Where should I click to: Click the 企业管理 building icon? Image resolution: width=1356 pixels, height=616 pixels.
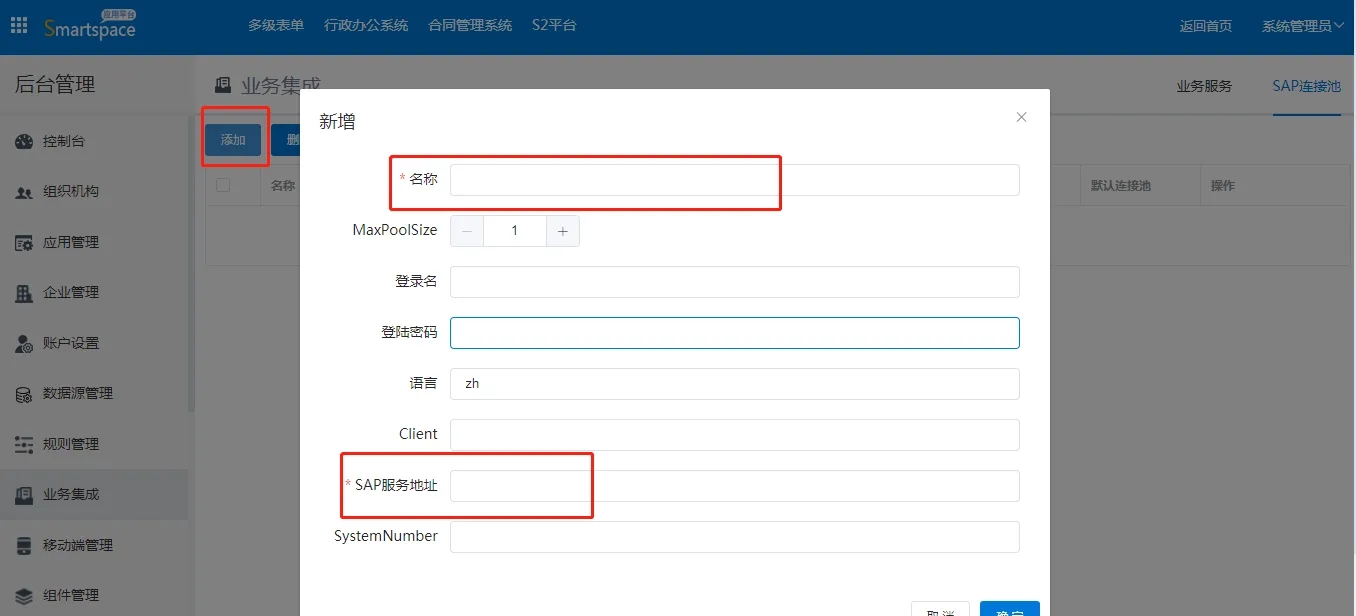(x=24, y=293)
